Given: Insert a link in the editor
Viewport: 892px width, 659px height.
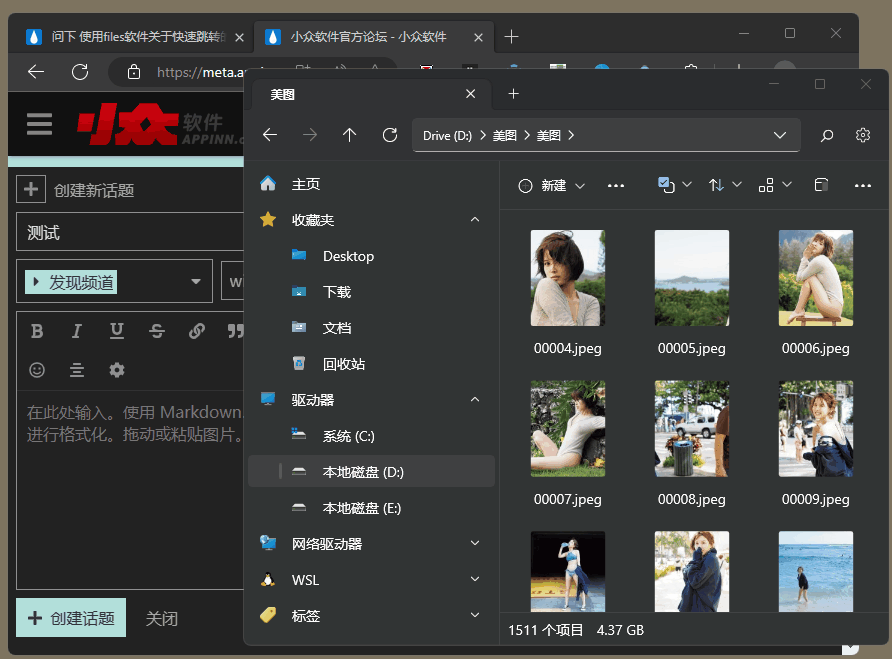Looking at the screenshot, I should coord(197,331).
